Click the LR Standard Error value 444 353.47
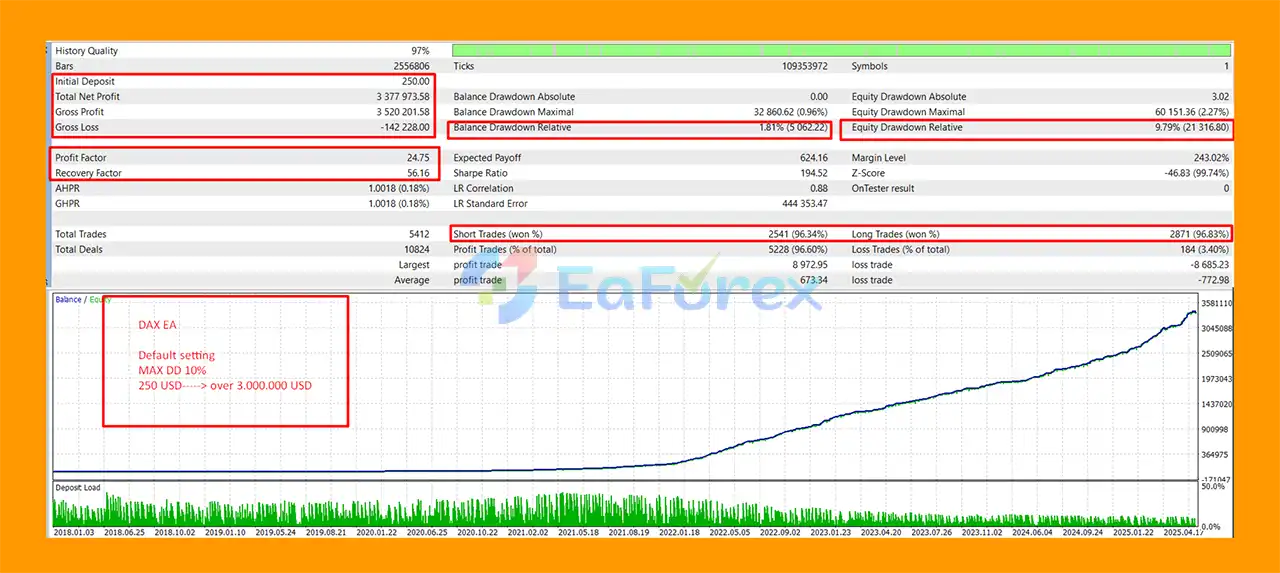Image resolution: width=1280 pixels, height=573 pixels. 805,203
